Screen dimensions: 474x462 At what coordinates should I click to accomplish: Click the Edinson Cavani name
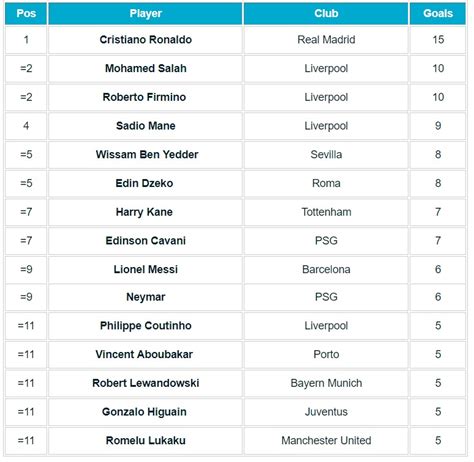pyautogui.click(x=146, y=240)
